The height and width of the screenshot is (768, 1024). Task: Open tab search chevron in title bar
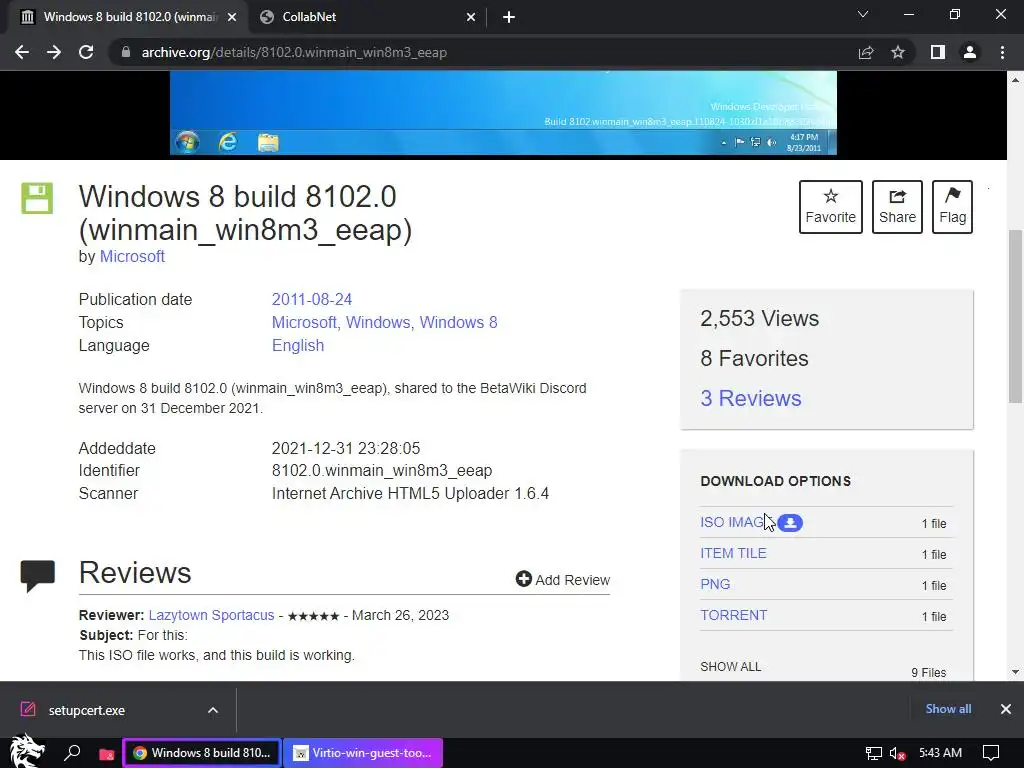863,14
